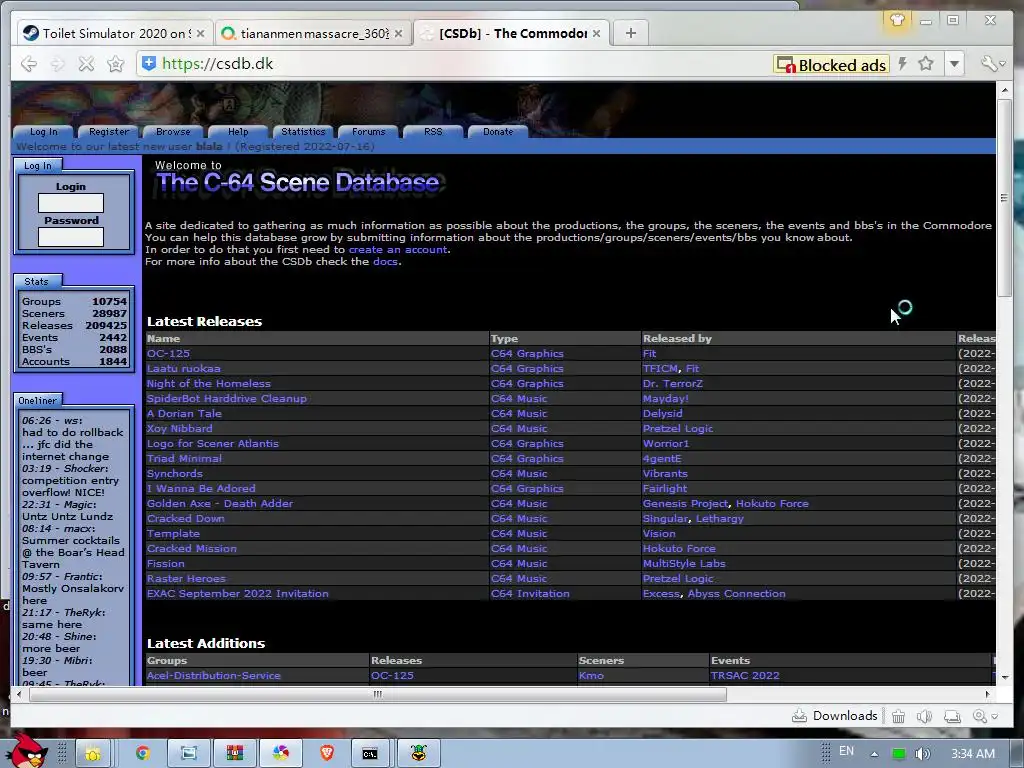Open the Brave browser on the taskbar

click(x=327, y=753)
